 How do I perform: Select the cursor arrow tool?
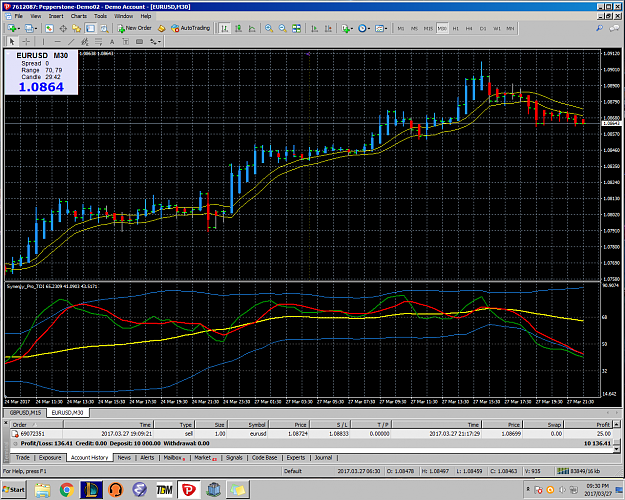[x=12, y=41]
